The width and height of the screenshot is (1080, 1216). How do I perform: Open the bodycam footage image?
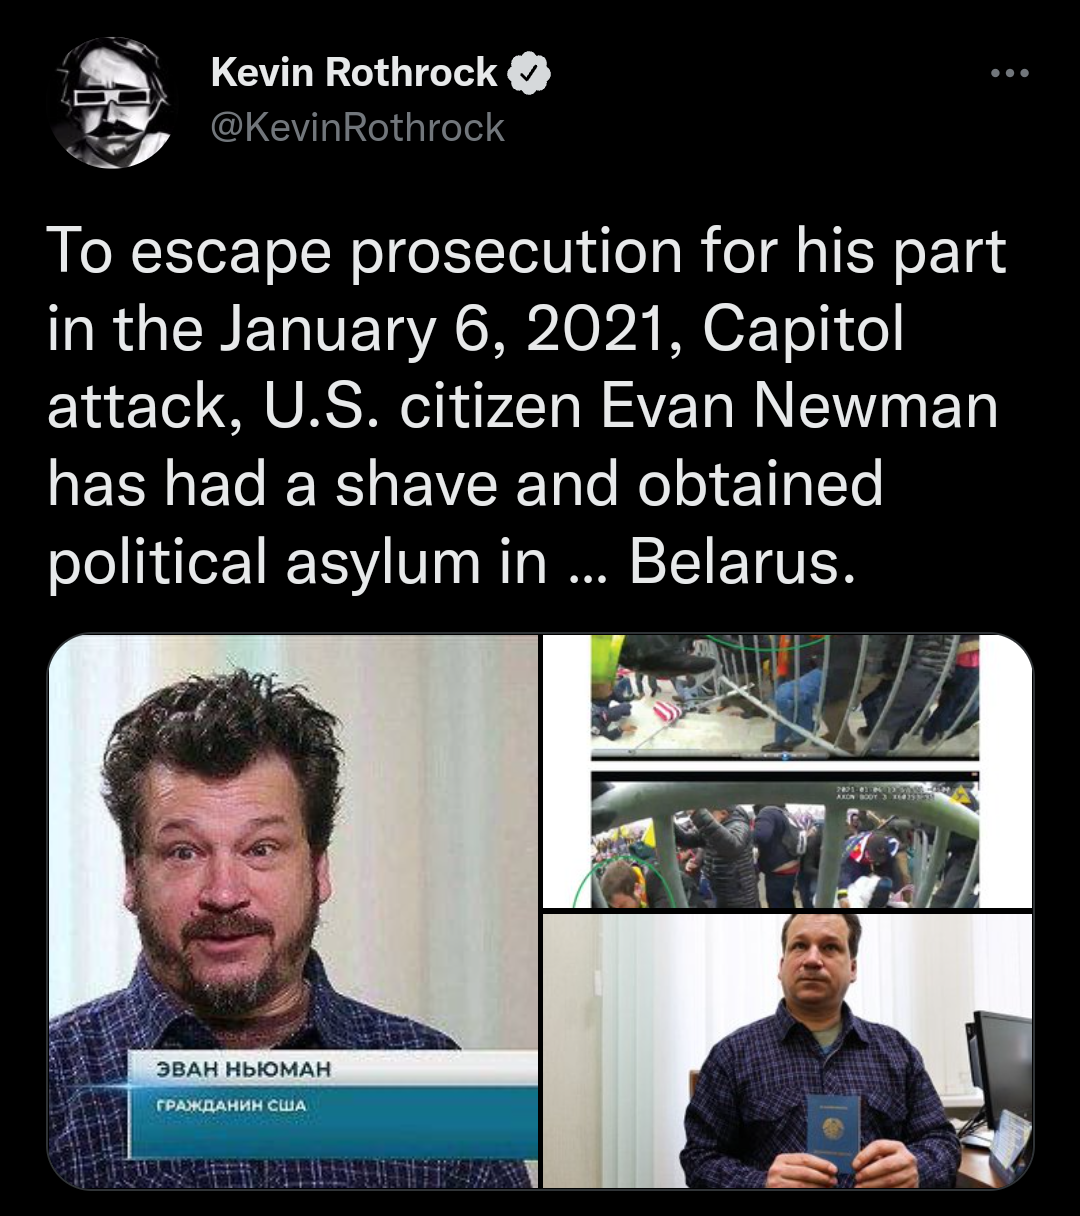pos(787,771)
